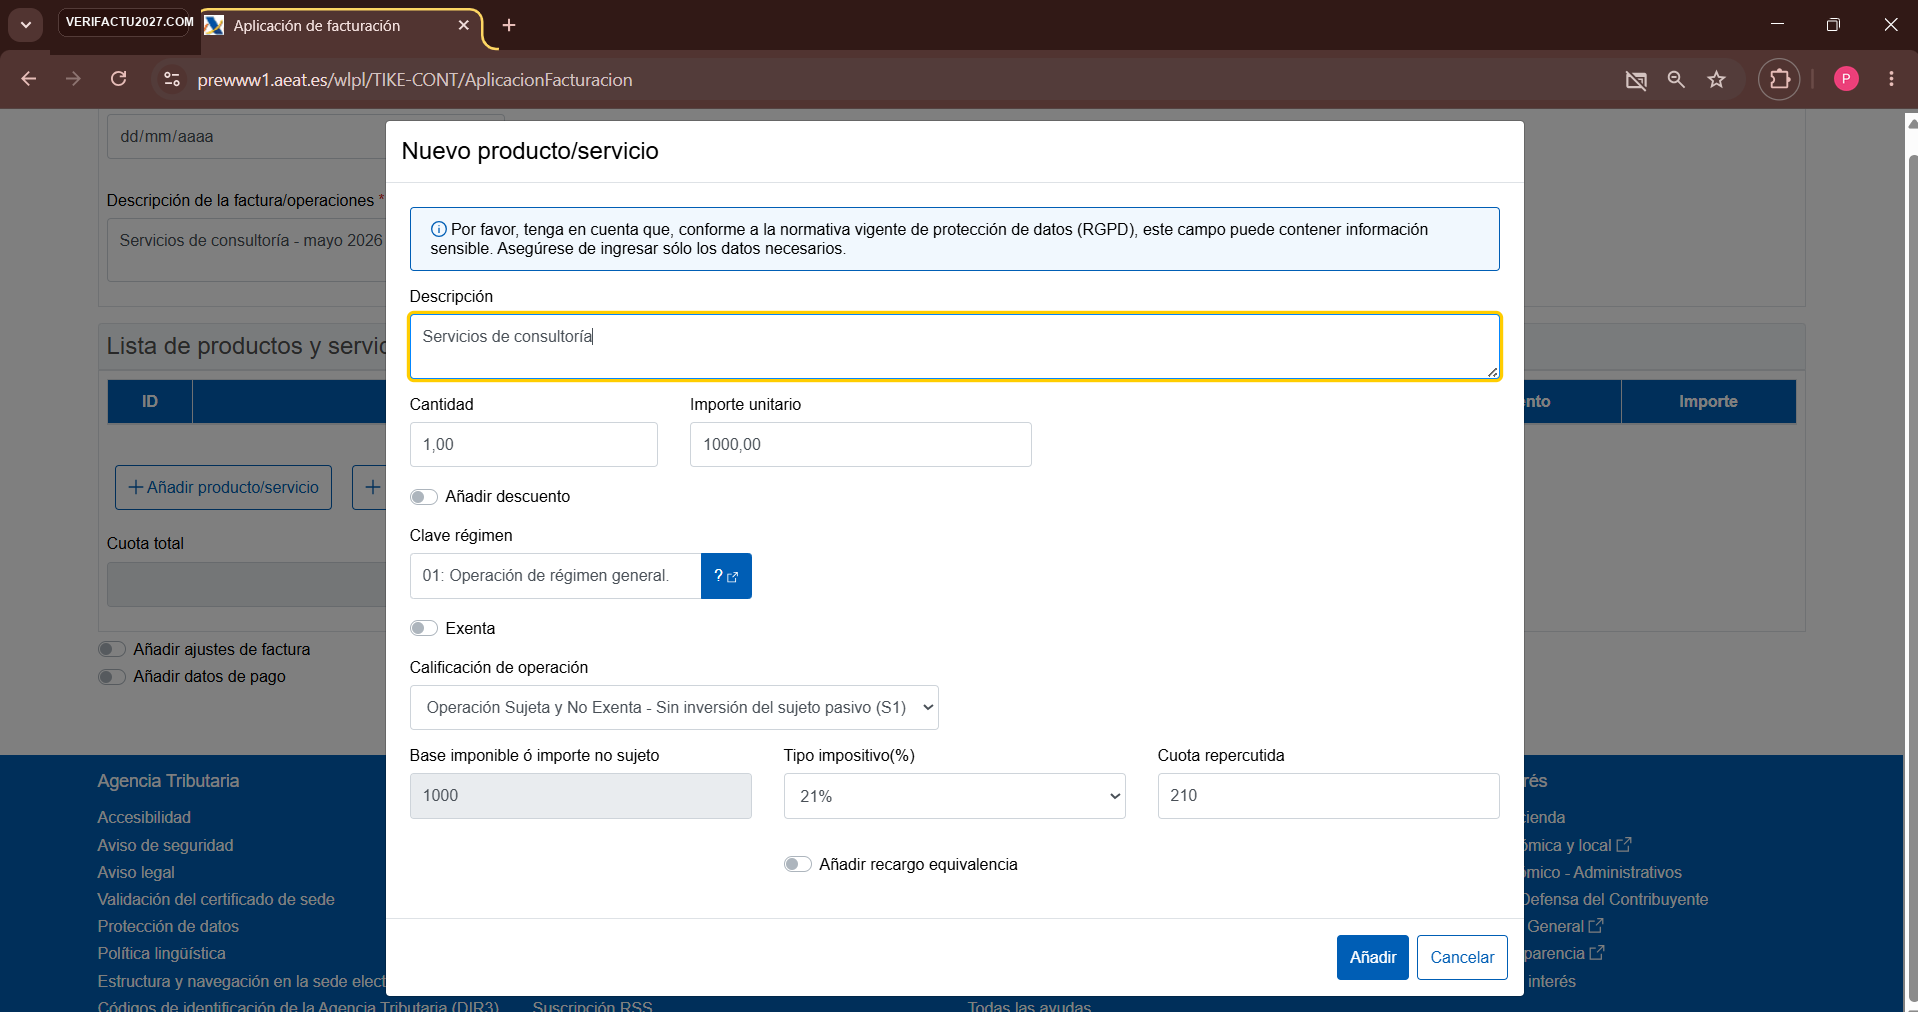This screenshot has height=1012, width=1918.
Task: Close the Aplicación de facturación tab
Action: click(463, 25)
